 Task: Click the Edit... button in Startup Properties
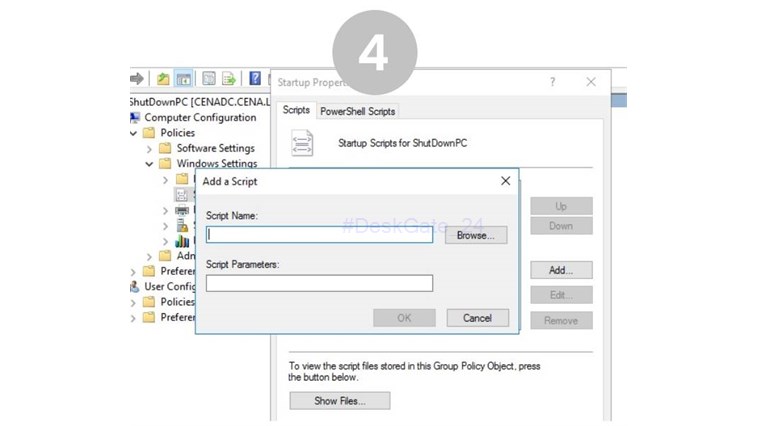point(561,294)
